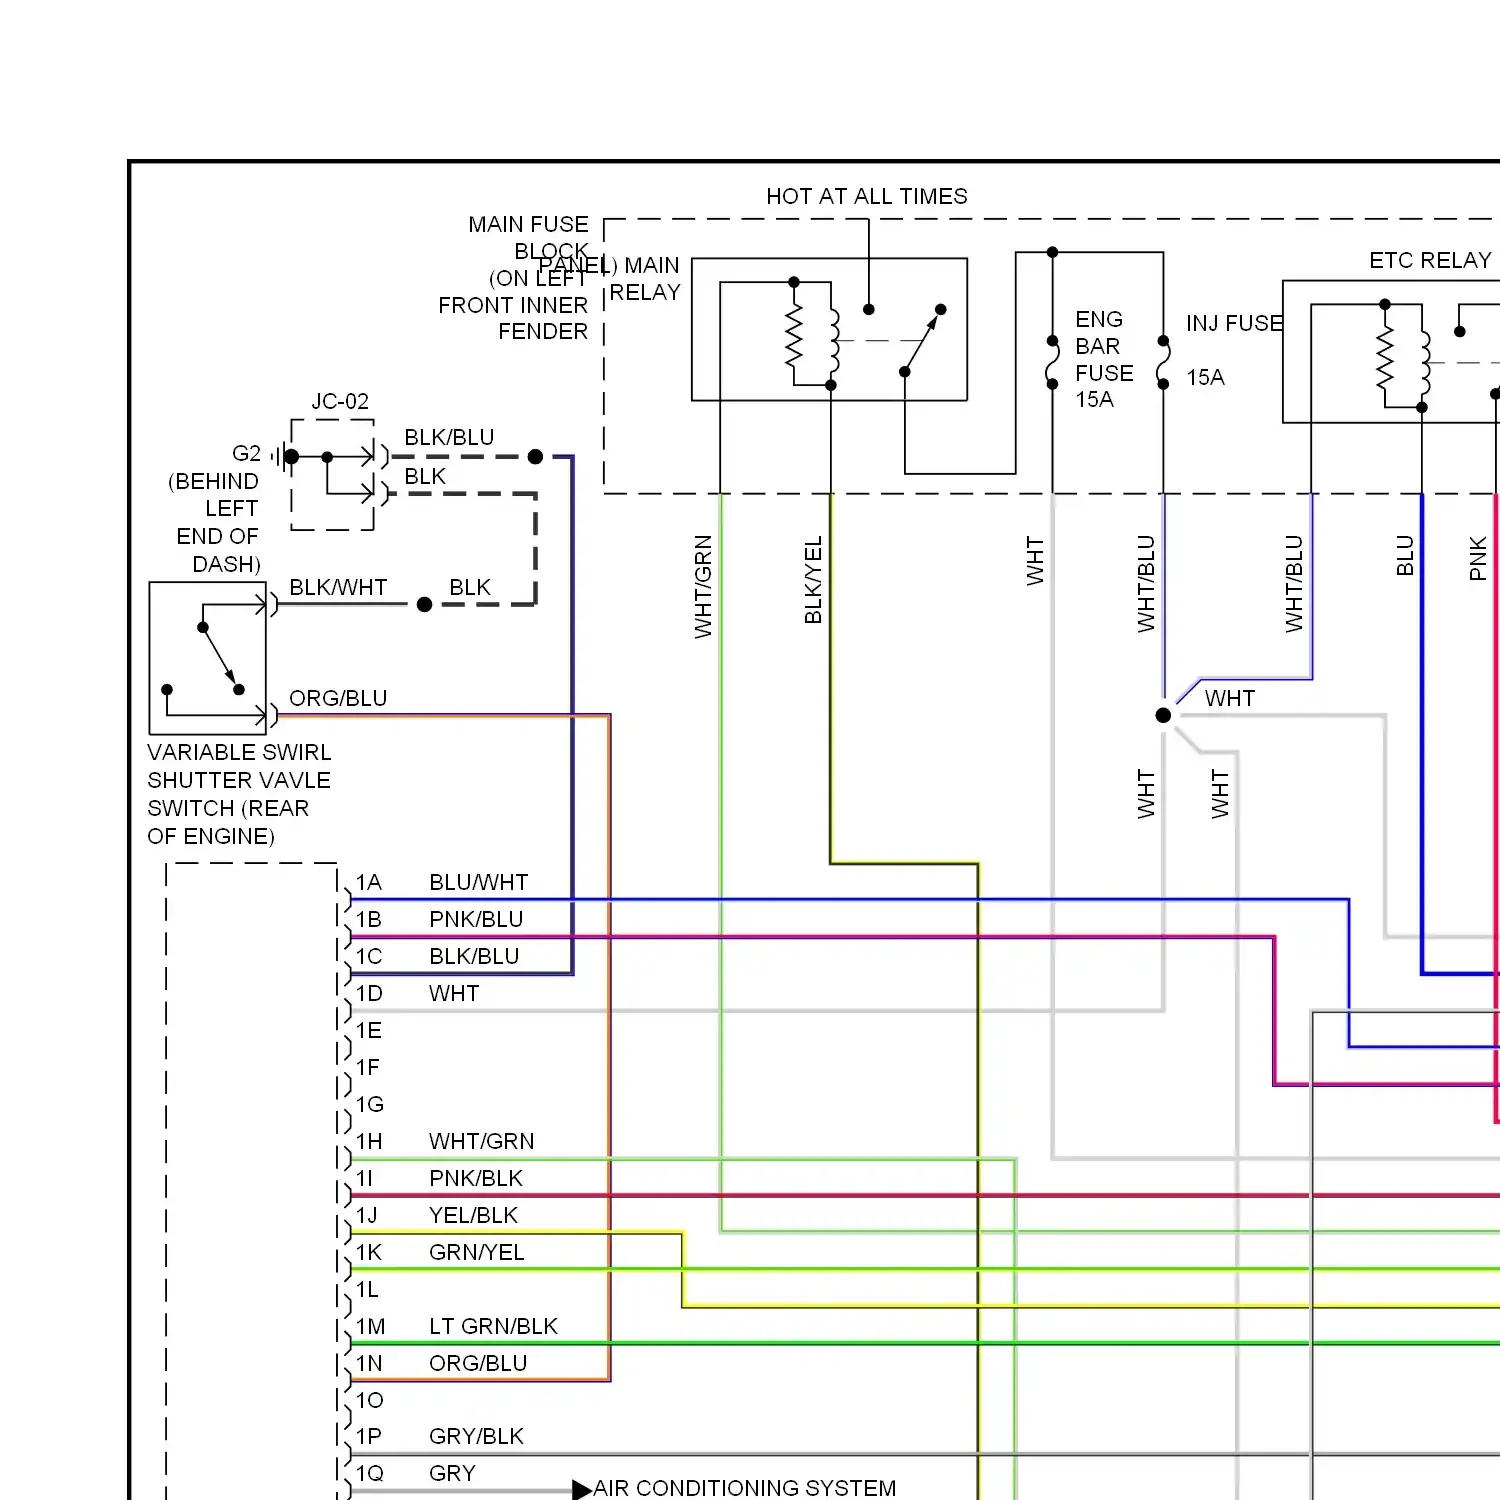
Task: Click the vertical "BLU" wire label
Action: tap(1405, 556)
